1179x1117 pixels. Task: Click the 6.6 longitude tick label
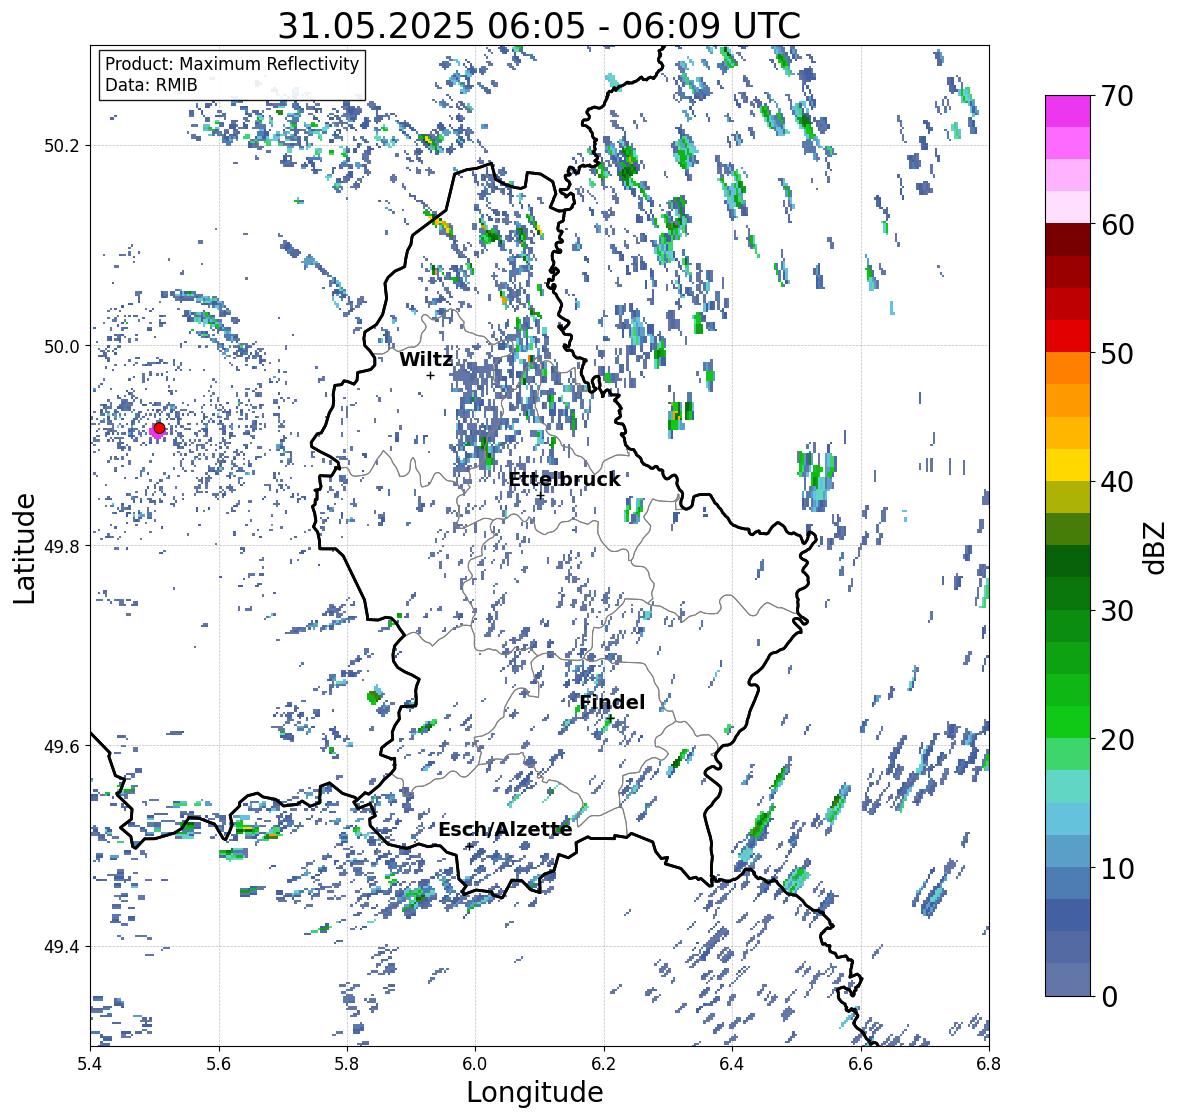coord(861,1064)
